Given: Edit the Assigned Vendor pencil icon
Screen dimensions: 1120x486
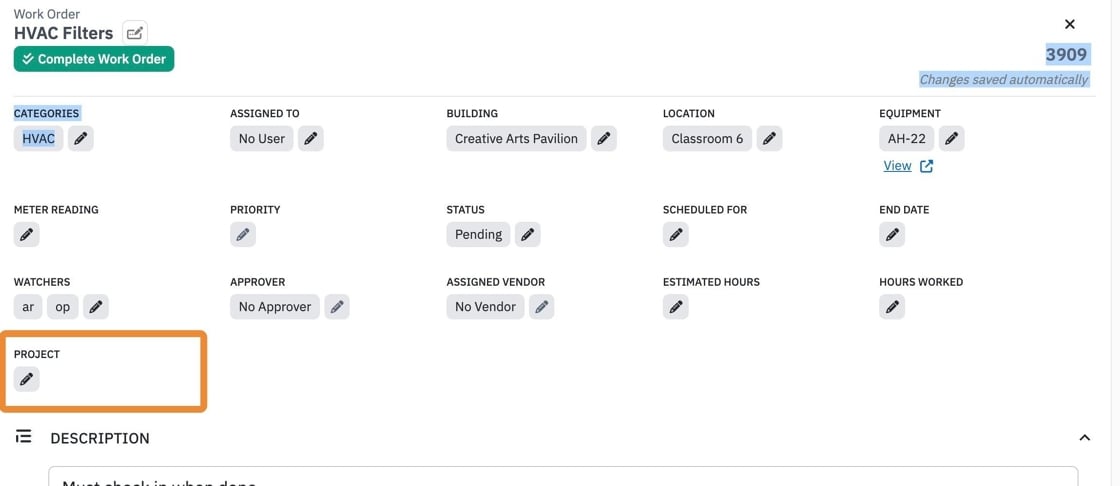Looking at the screenshot, I should [x=541, y=307].
